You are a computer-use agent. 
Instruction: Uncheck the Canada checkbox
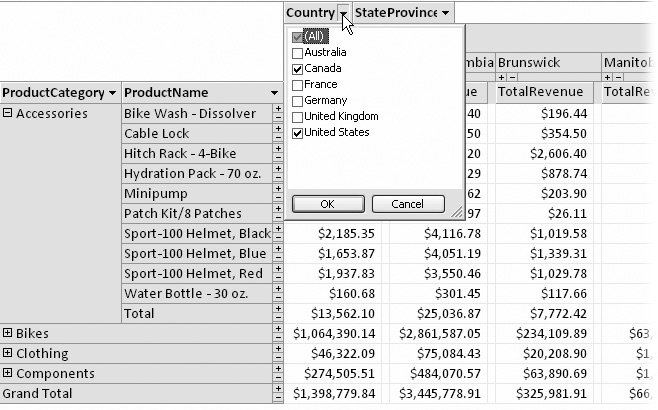(297, 68)
